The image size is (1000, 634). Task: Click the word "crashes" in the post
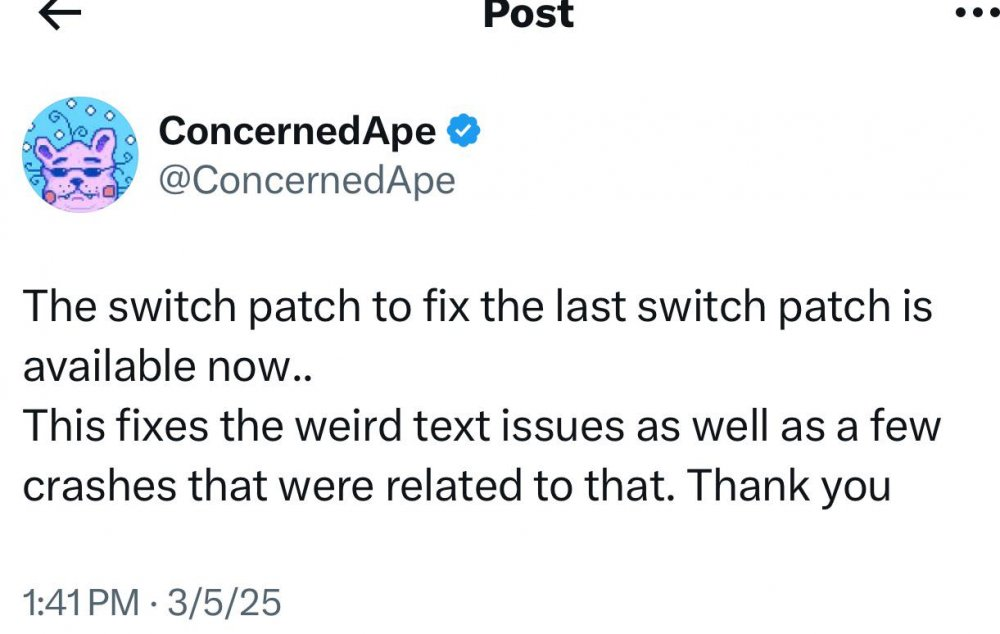(x=99, y=486)
